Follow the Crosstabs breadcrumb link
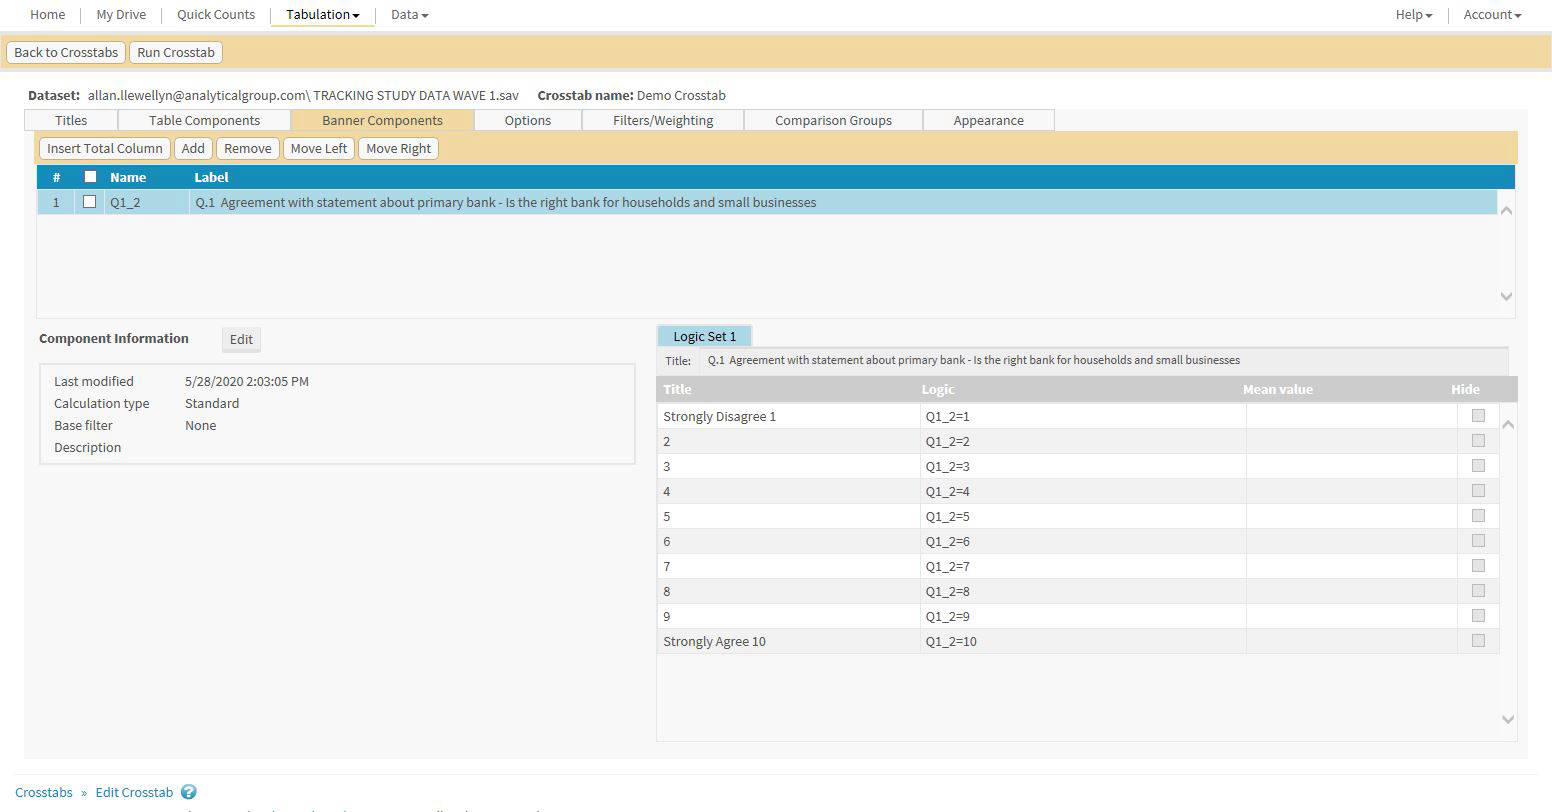Image resolution: width=1552 pixels, height=812 pixels. pos(44,792)
